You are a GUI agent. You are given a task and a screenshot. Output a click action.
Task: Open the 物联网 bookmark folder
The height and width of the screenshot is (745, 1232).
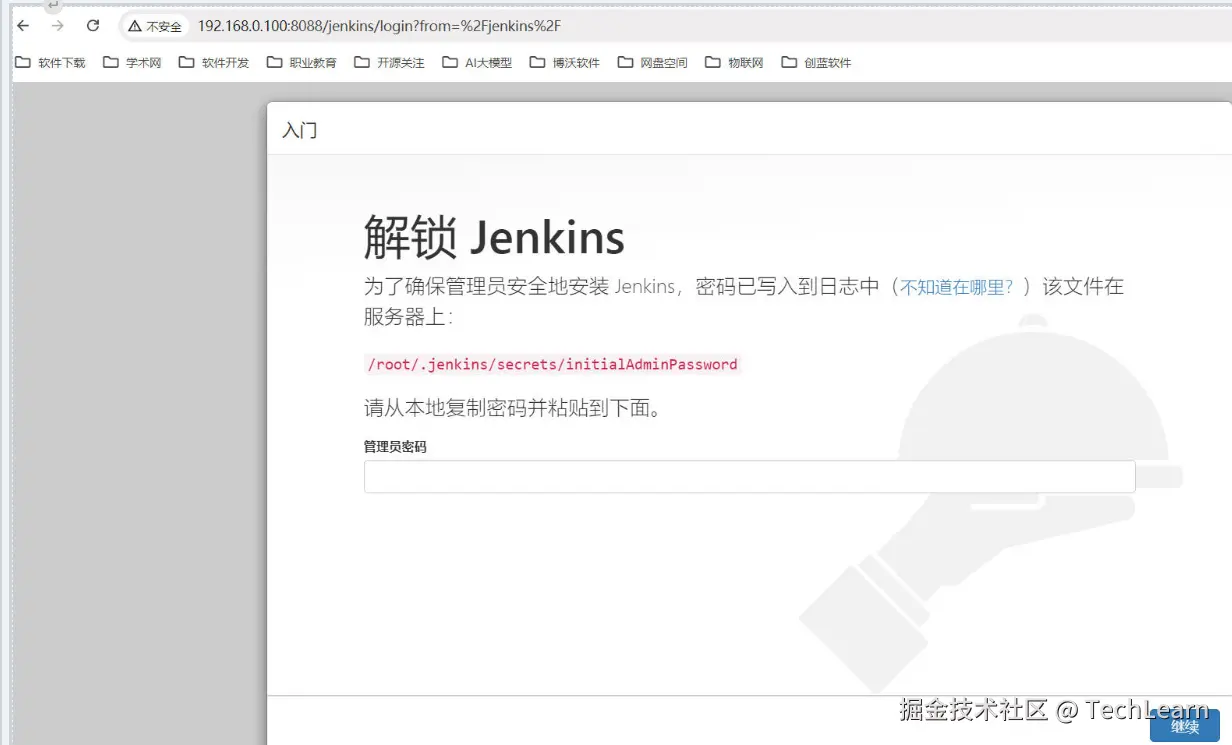[734, 62]
